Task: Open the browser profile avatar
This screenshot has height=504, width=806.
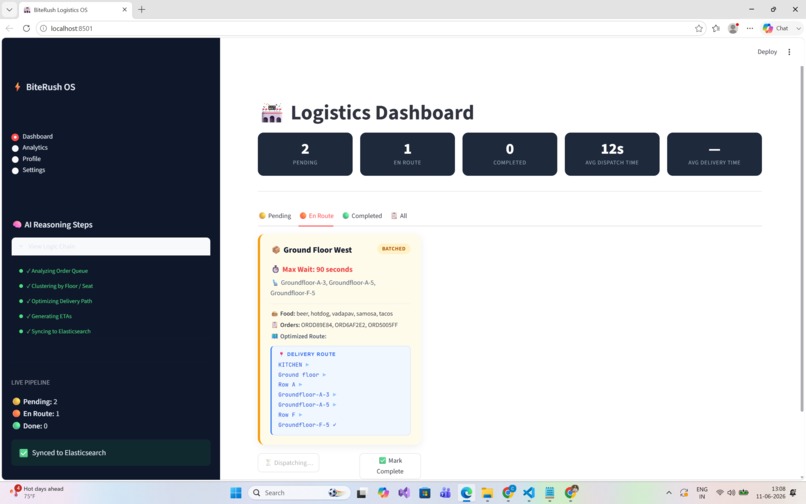Action: point(733,28)
